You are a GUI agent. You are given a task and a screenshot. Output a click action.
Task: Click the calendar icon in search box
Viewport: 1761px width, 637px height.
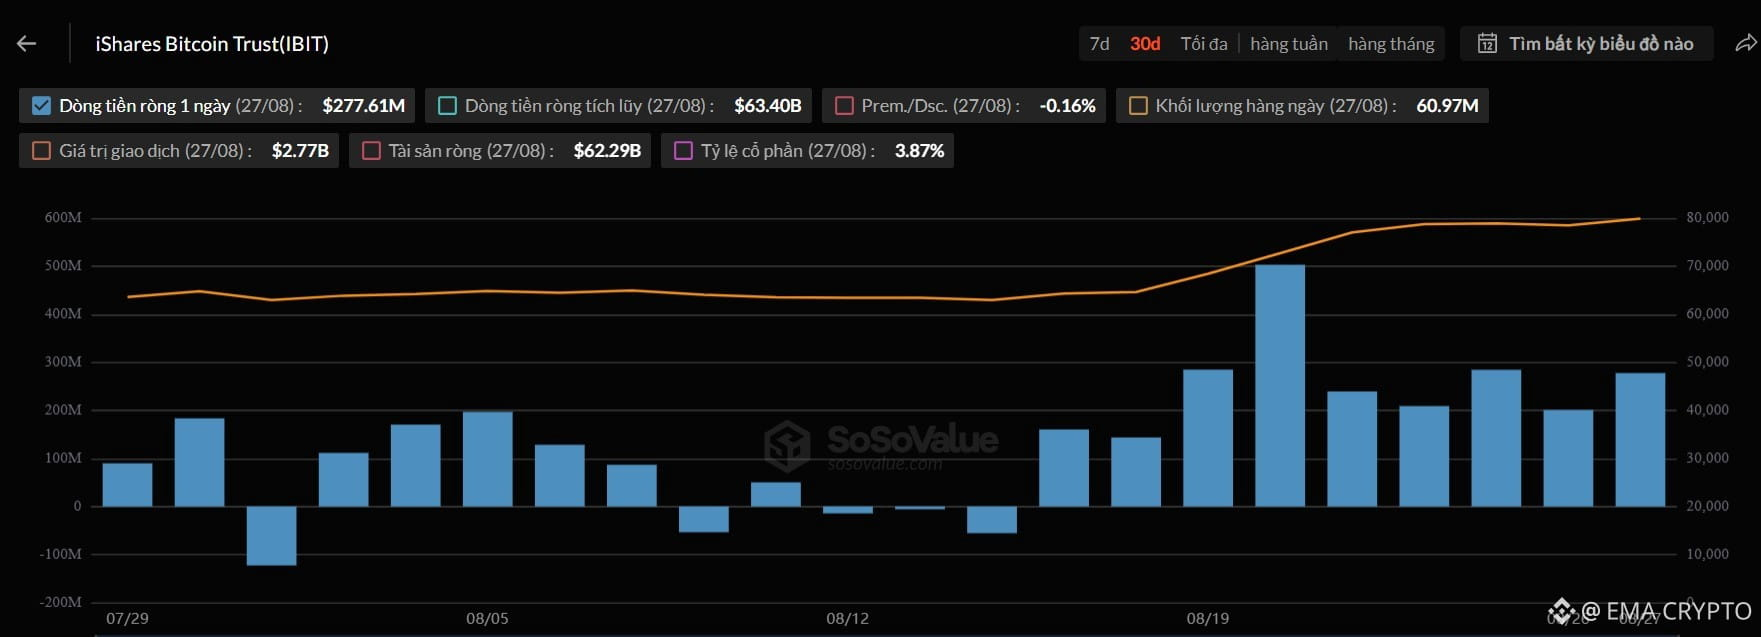coord(1487,44)
